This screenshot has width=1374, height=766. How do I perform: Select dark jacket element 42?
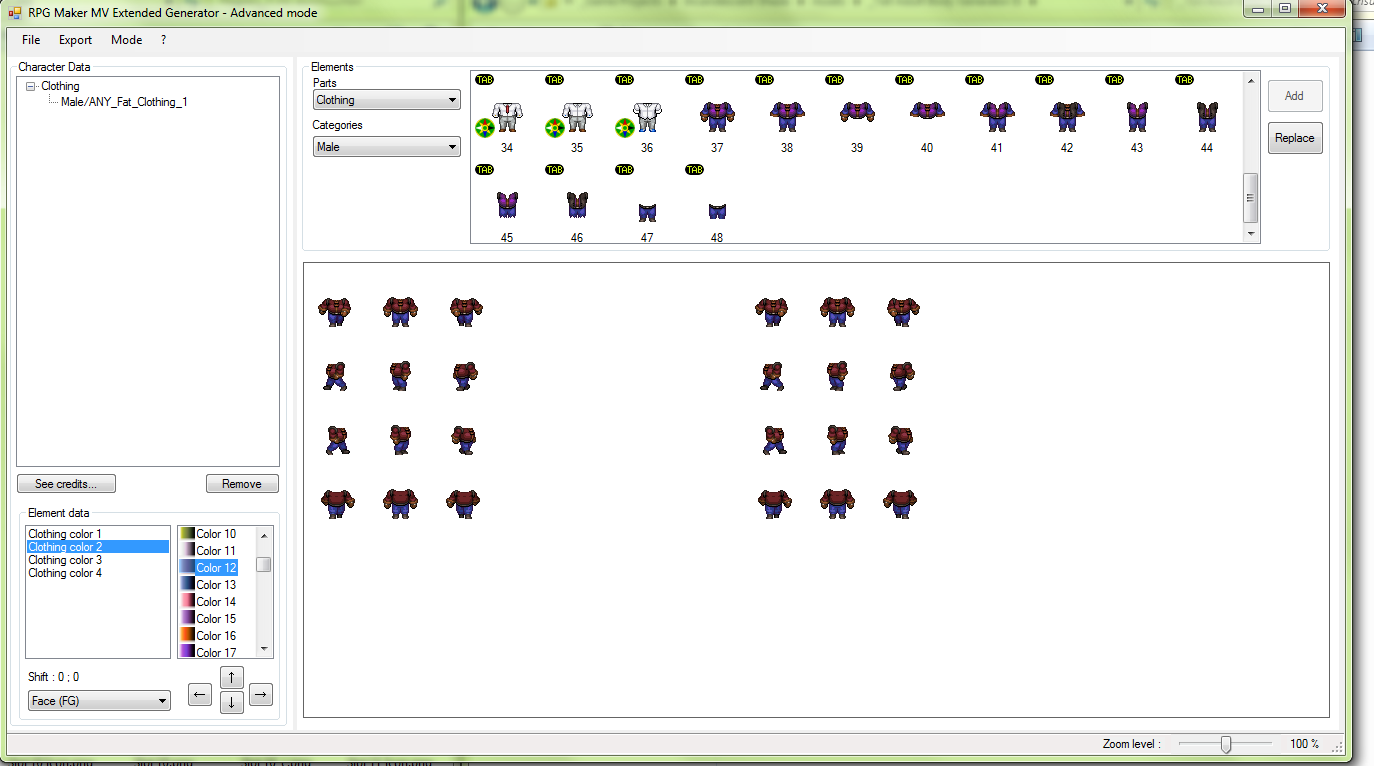click(1067, 116)
